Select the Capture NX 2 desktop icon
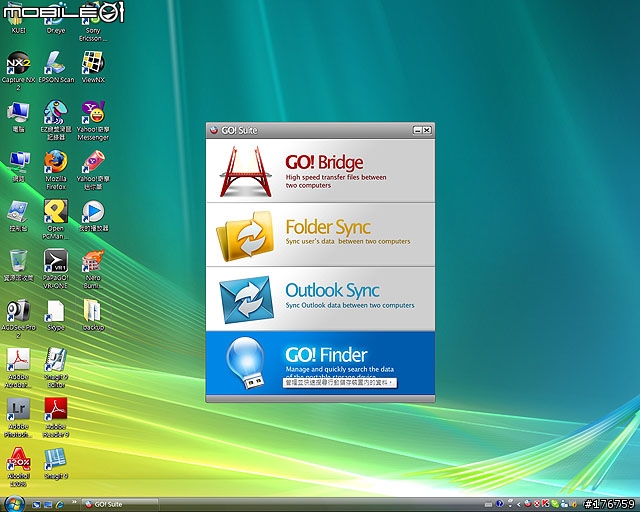This screenshot has height=512, width=640. point(18,70)
